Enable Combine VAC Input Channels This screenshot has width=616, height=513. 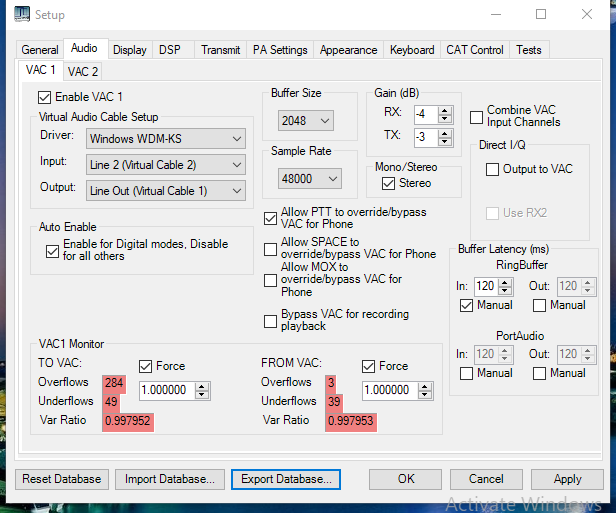[476, 116]
